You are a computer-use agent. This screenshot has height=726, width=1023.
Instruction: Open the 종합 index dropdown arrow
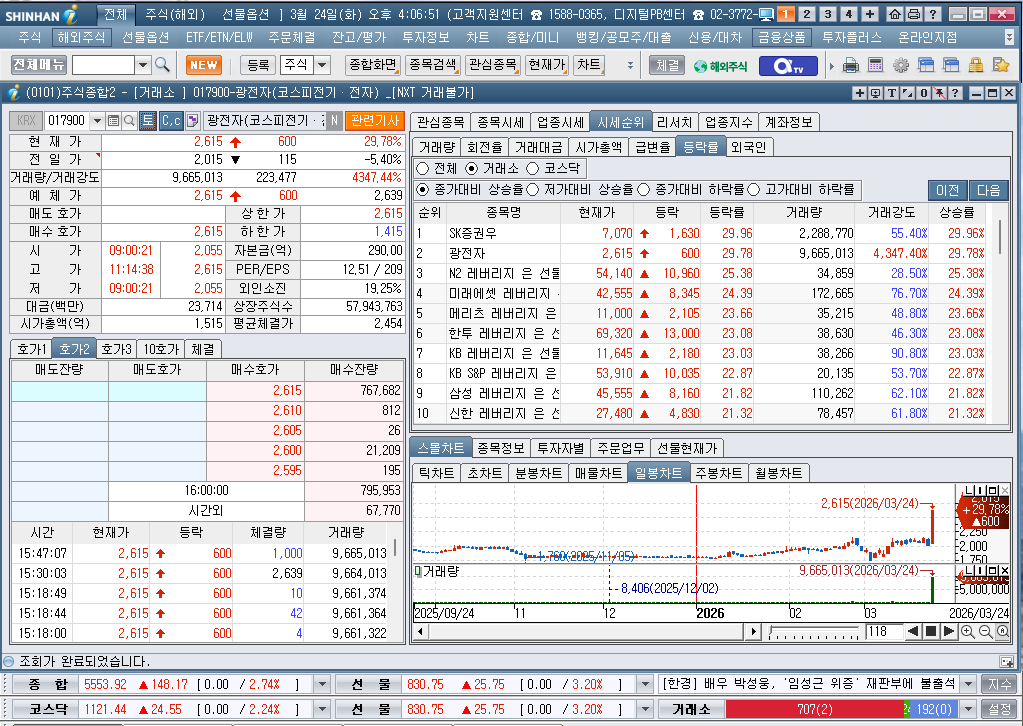tap(322, 684)
